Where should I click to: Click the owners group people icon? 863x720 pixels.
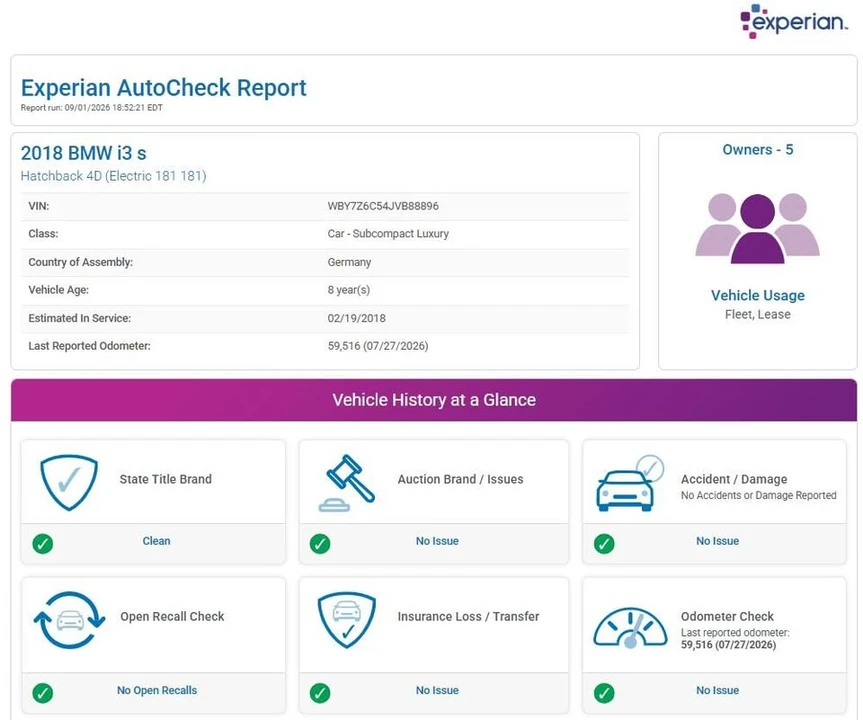pyautogui.click(x=757, y=228)
